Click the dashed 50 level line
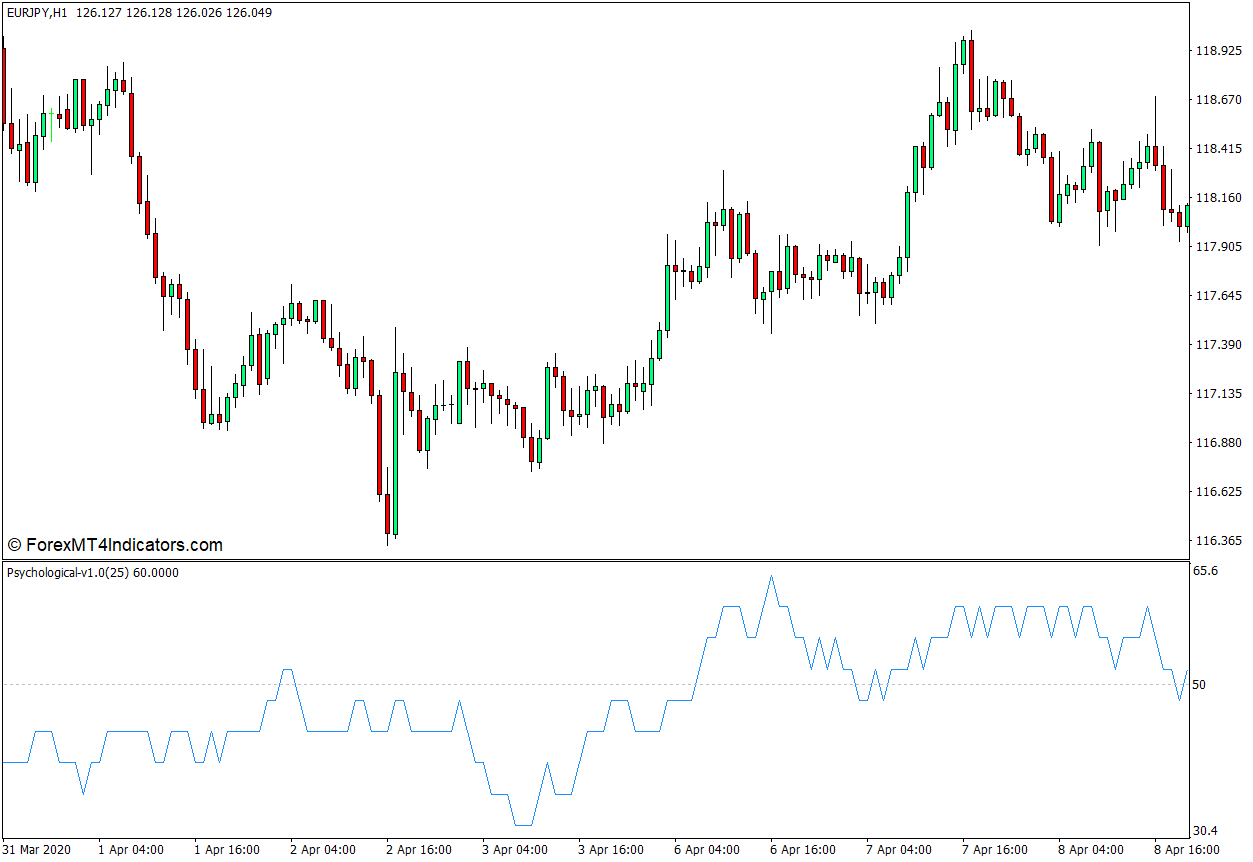This screenshot has width=1253, height=862. pos(600,684)
